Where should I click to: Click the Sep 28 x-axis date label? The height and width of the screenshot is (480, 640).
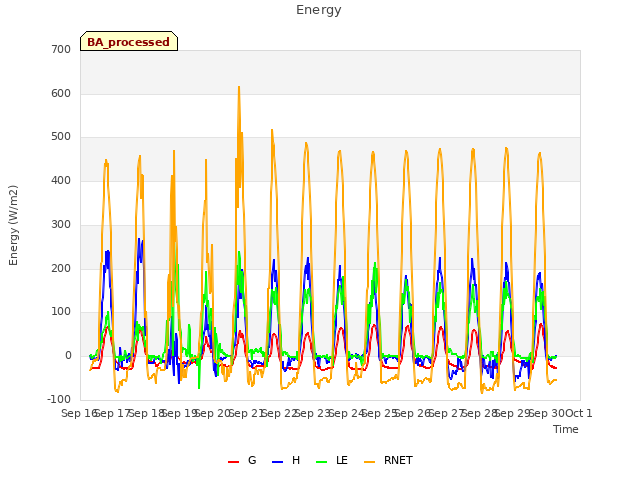coord(479,413)
